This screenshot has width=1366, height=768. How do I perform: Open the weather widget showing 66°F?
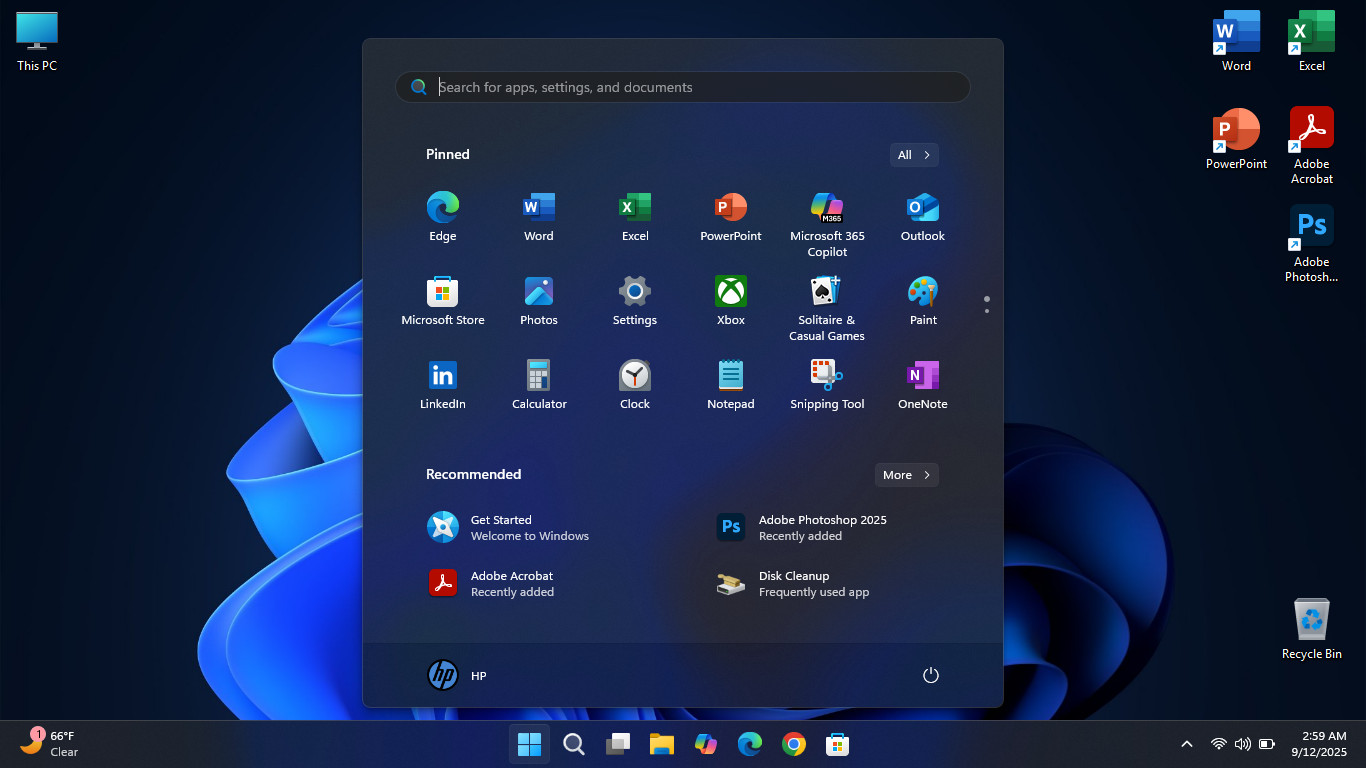50,744
